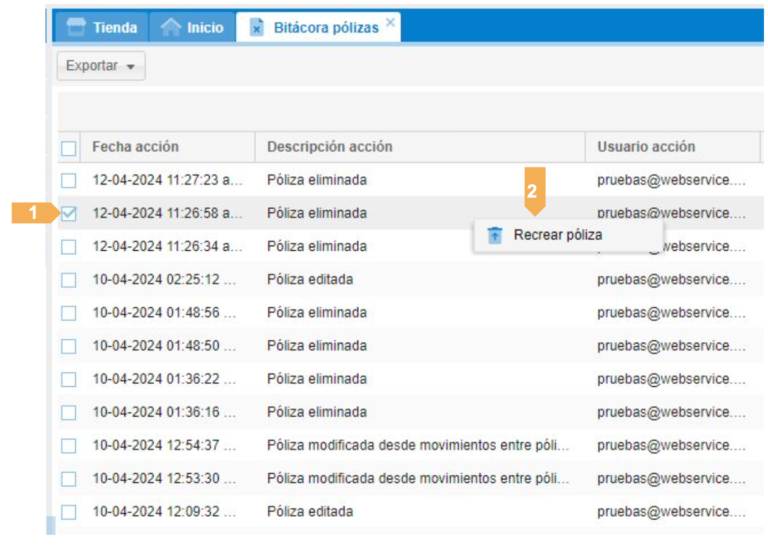Sort by Fecha acción column header
This screenshot has height=546, width=768.
pos(136,147)
